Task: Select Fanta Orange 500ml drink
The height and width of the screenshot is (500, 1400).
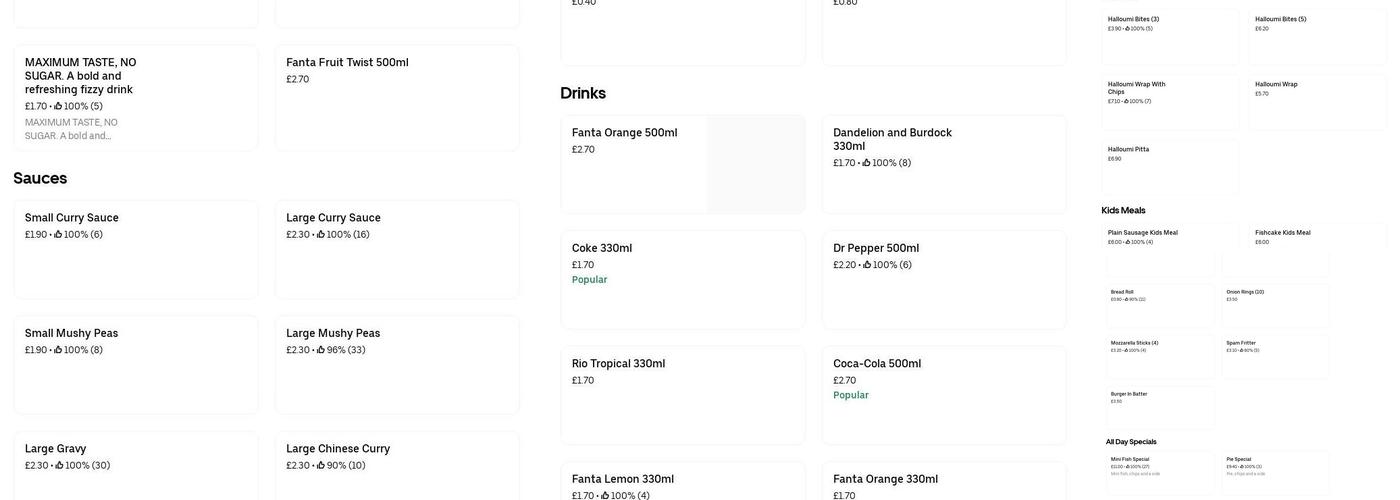Action: tap(634, 164)
